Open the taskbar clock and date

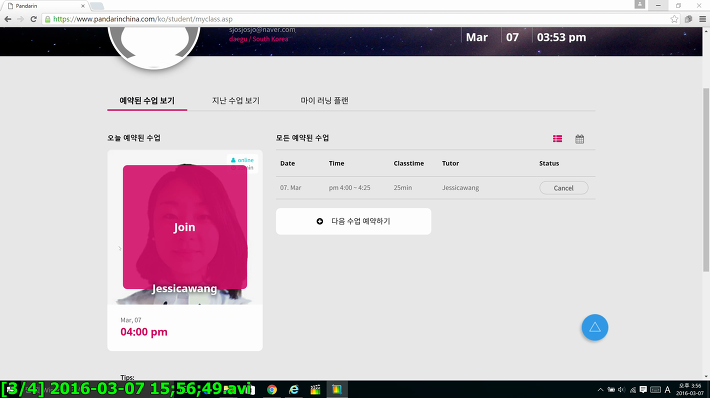[x=690, y=389]
